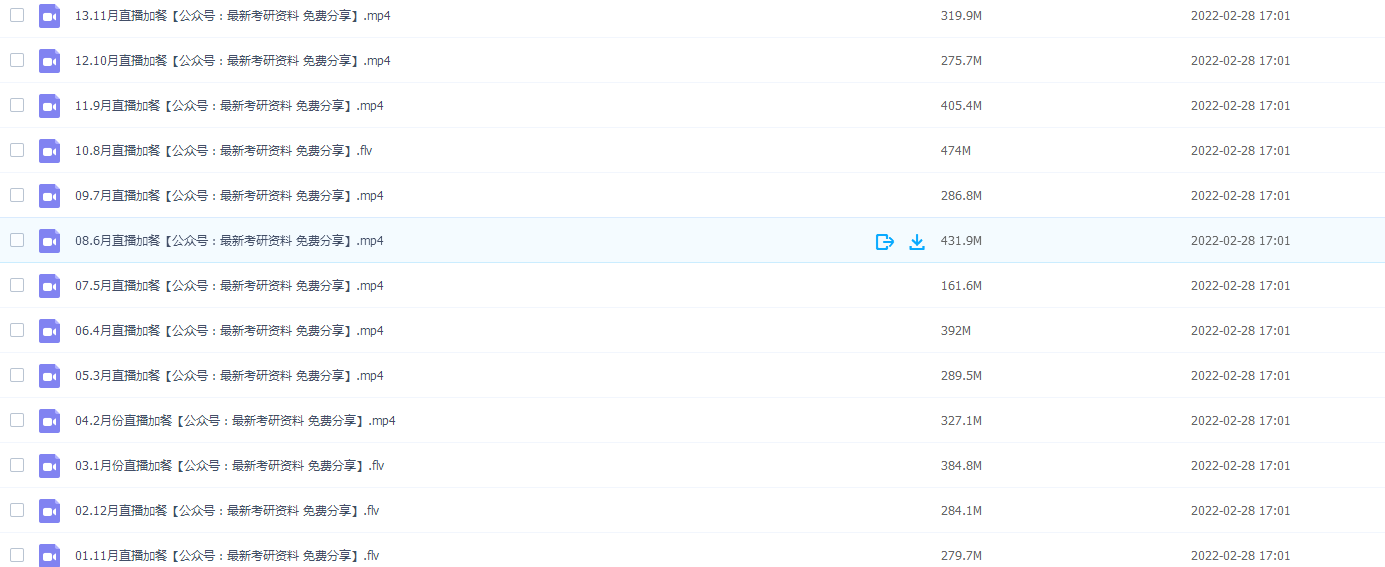Check the box for 04.2月份直播加餐
Image resolution: width=1385 pixels, height=567 pixels.
tap(17, 420)
